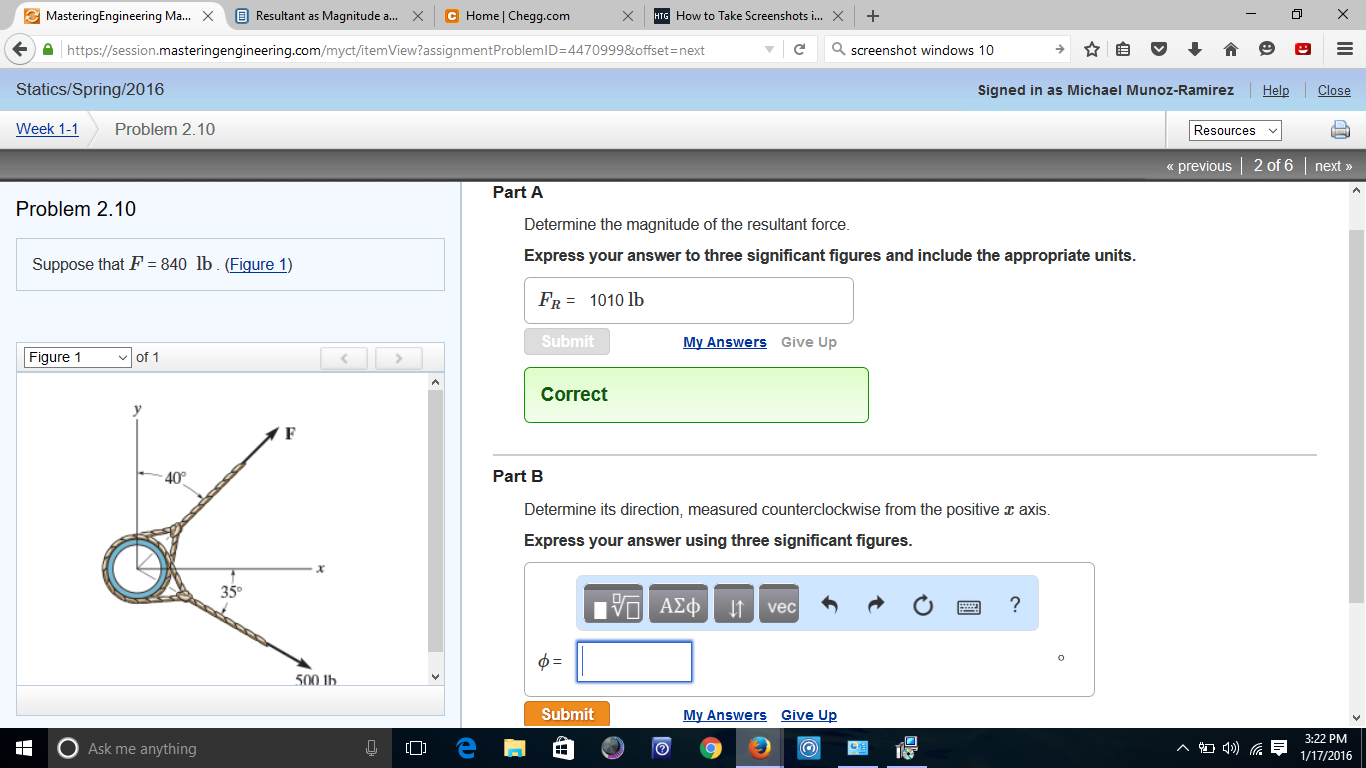The height and width of the screenshot is (768, 1366).
Task: Go to the next problem
Action: [x=1333, y=166]
